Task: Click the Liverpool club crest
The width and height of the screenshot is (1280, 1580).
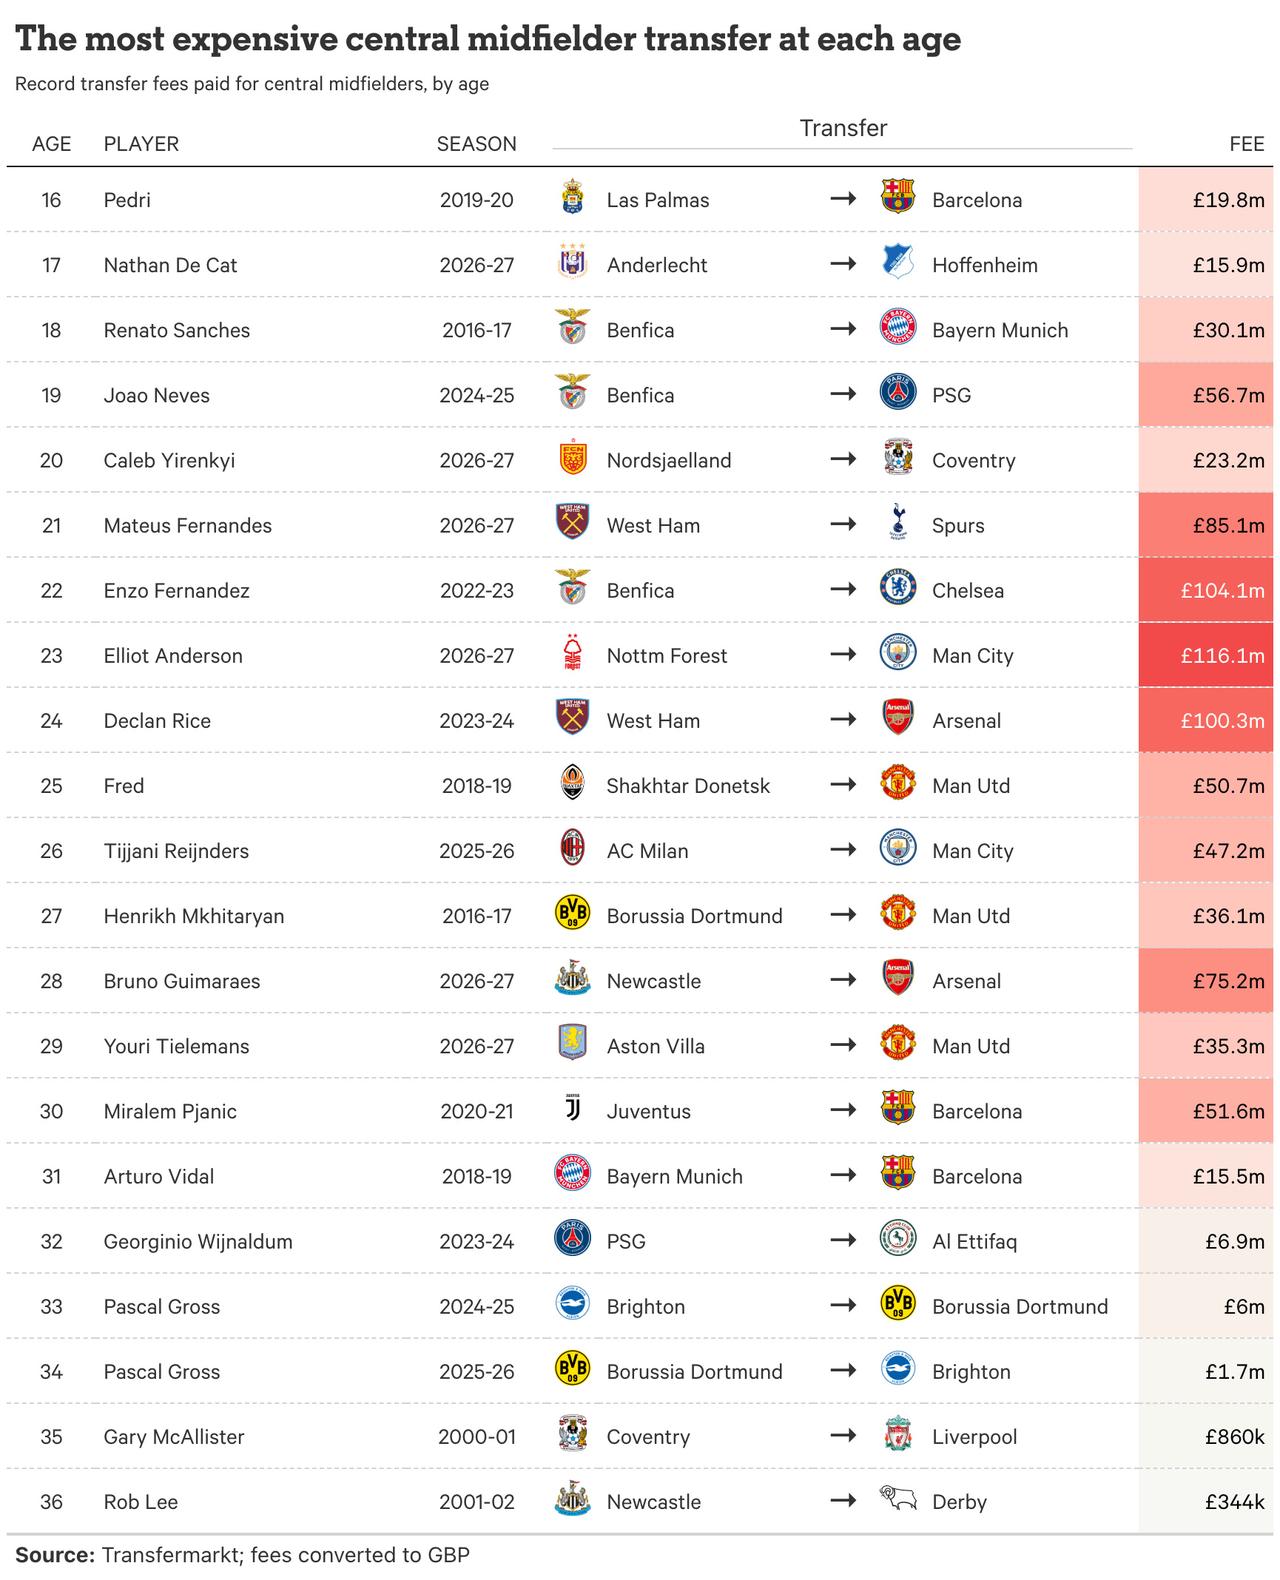Action: click(x=898, y=1435)
